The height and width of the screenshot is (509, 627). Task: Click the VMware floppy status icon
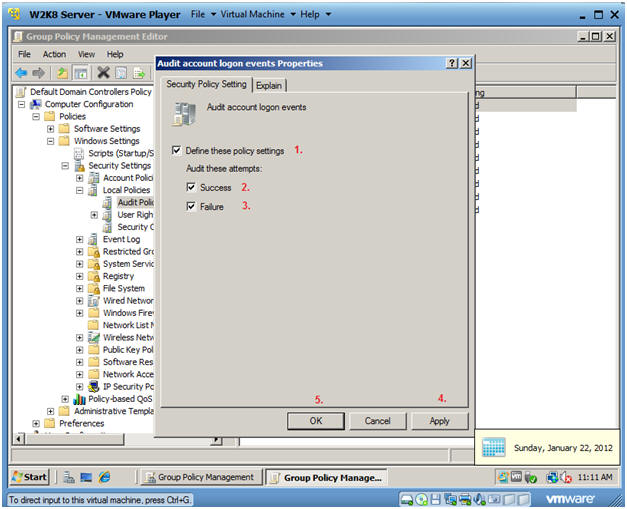[x=435, y=499]
